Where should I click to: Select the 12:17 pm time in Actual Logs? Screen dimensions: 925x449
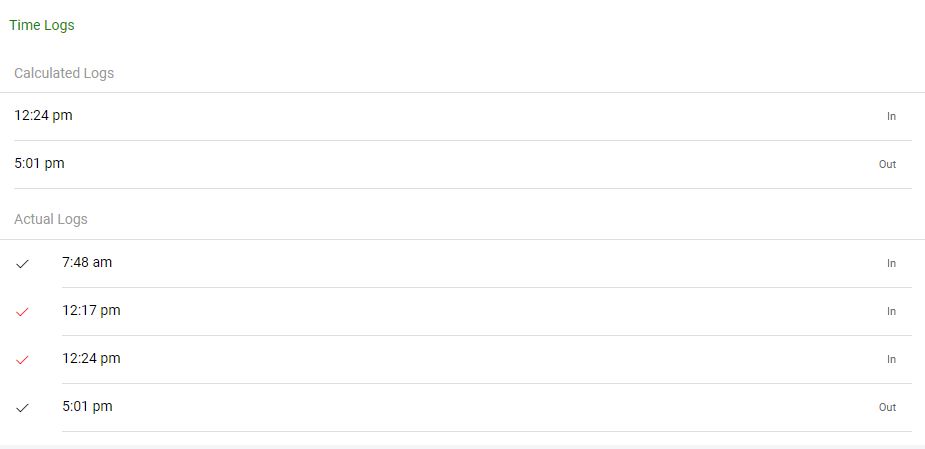click(91, 310)
